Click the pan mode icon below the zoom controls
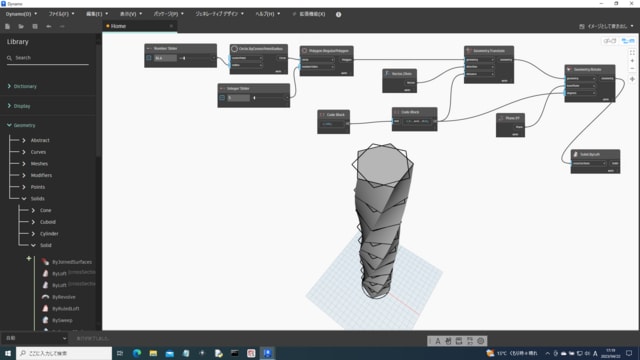This screenshot has height=360, width=640. (x=632, y=79)
